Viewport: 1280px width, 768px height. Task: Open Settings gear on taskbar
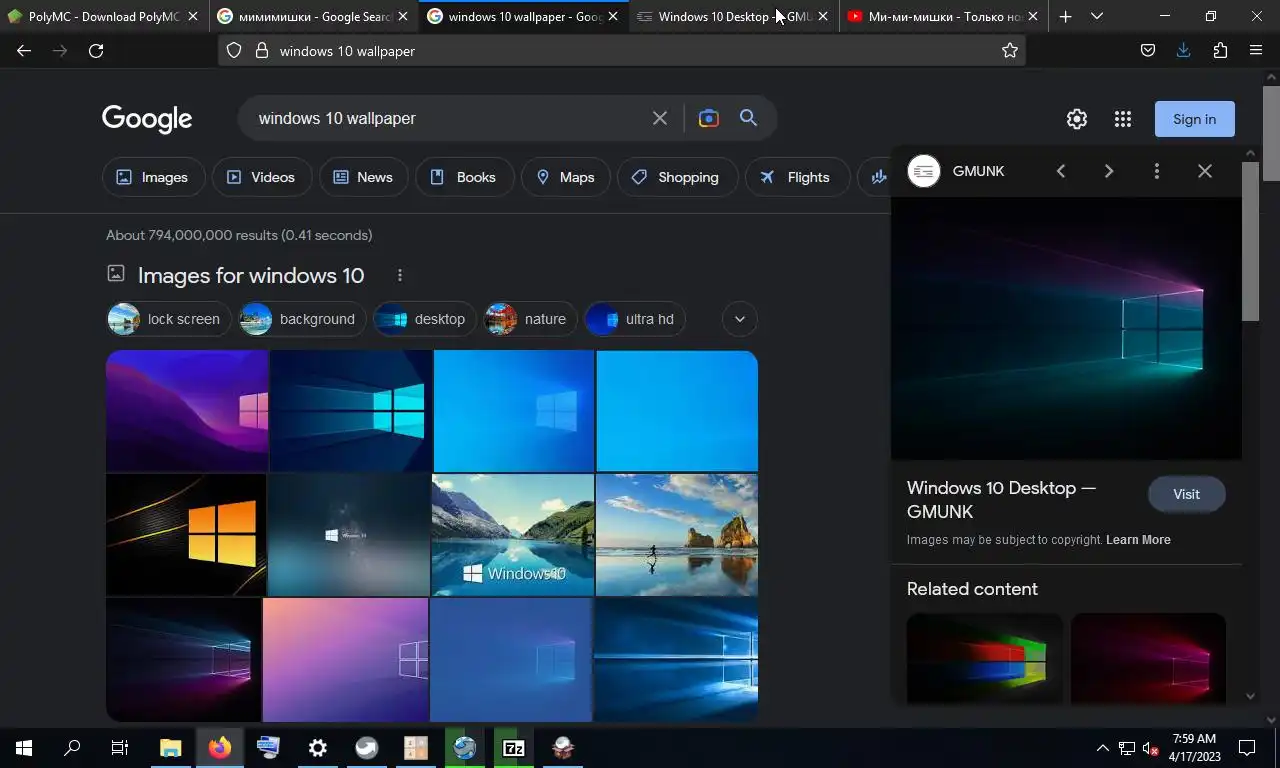point(318,748)
